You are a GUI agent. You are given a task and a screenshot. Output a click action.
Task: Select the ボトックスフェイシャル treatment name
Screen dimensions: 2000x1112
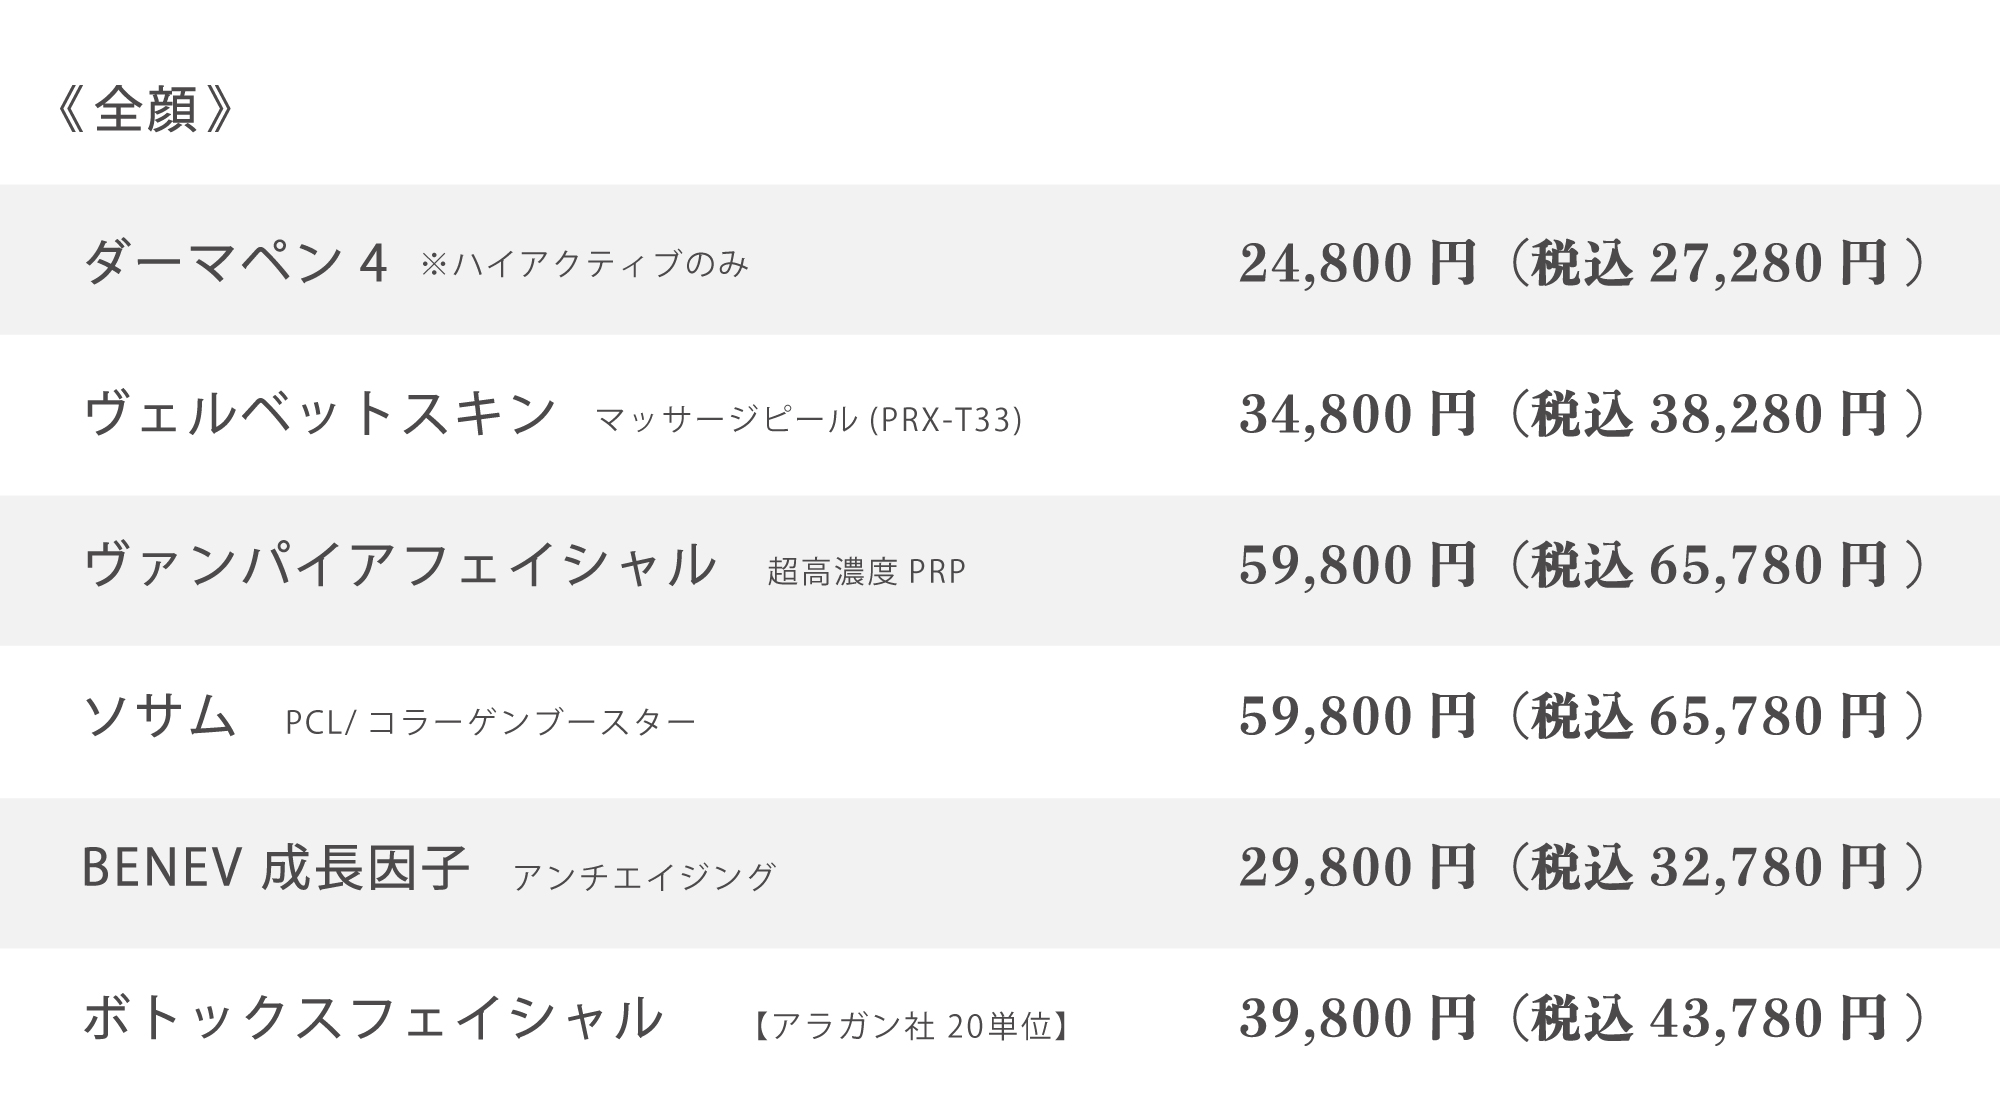[374, 1018]
